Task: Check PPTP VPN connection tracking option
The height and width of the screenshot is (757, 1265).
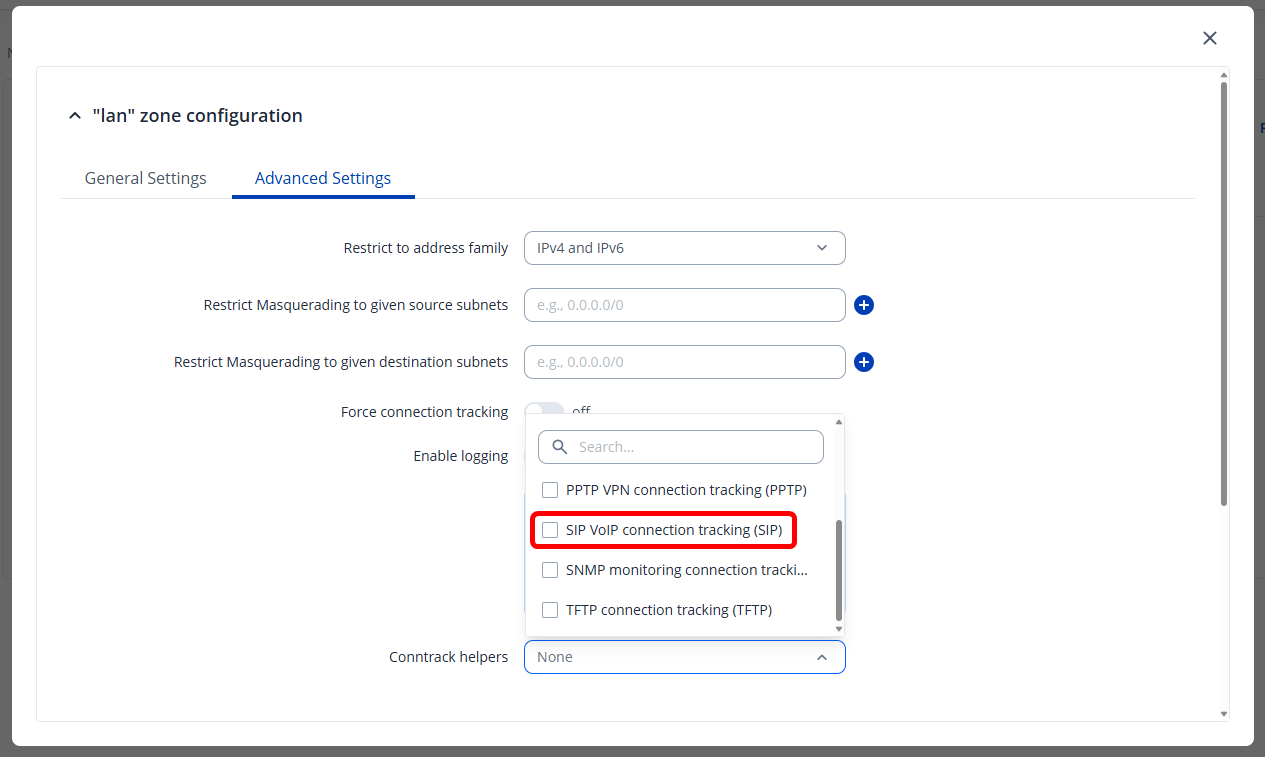Action: 550,490
